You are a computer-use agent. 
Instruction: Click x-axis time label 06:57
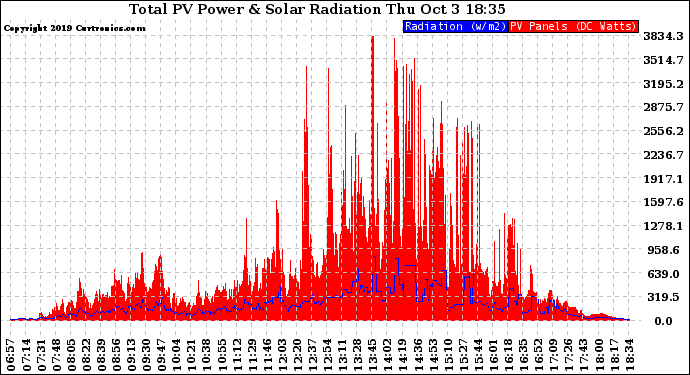click(x=11, y=354)
